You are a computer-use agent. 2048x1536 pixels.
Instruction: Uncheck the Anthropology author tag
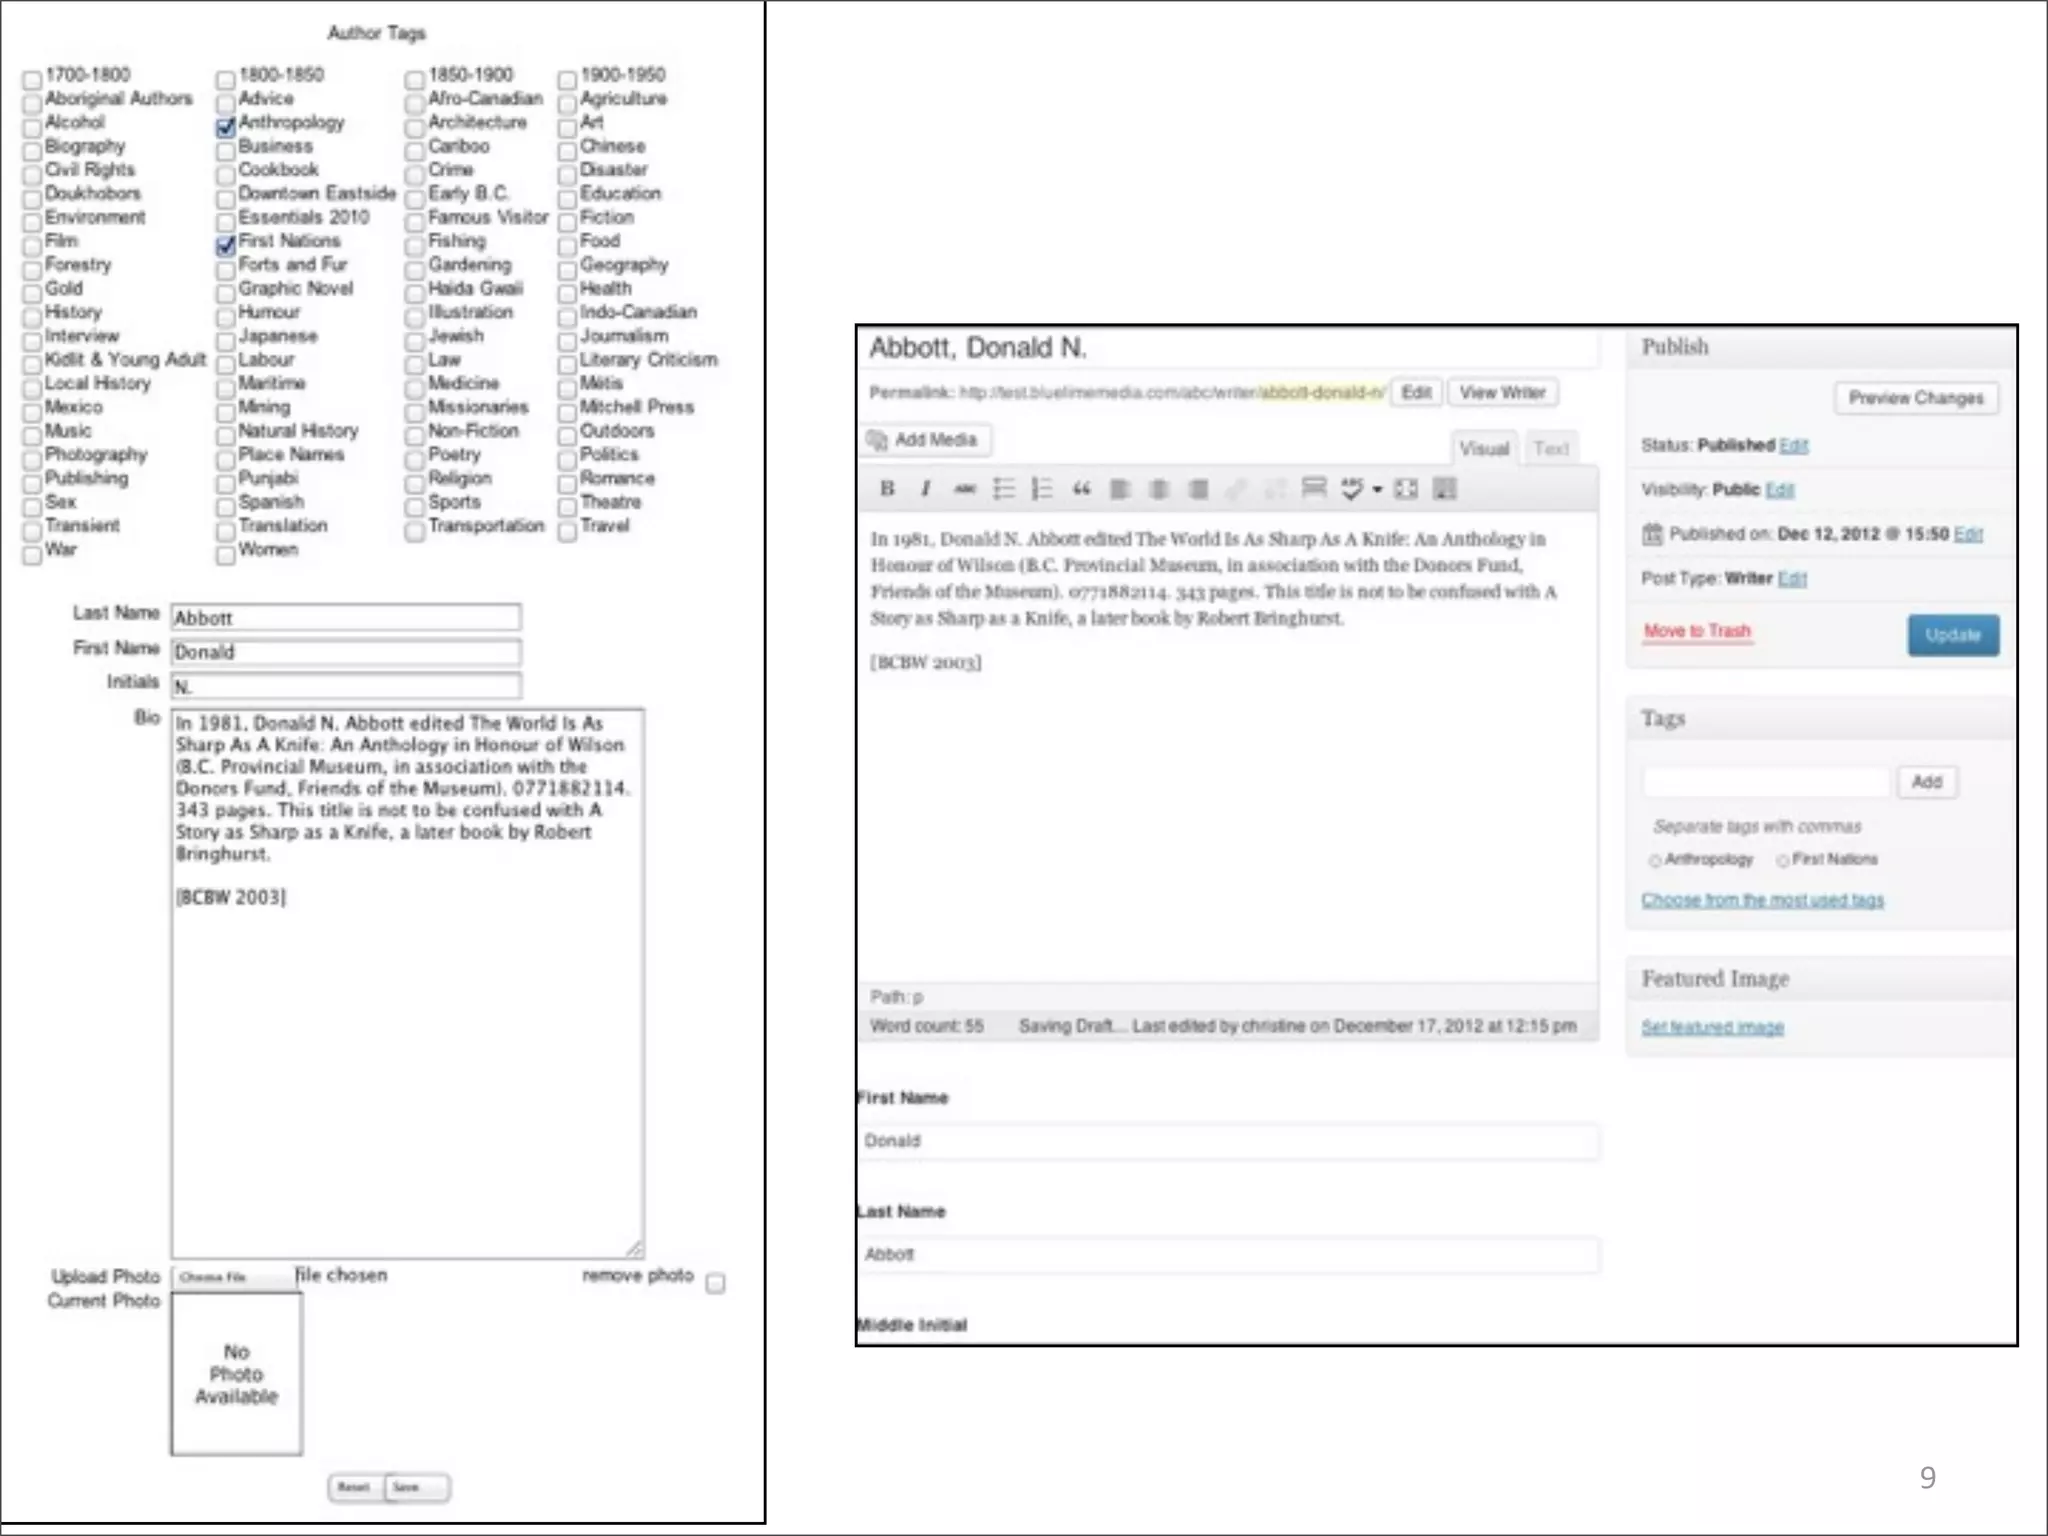click(x=226, y=127)
